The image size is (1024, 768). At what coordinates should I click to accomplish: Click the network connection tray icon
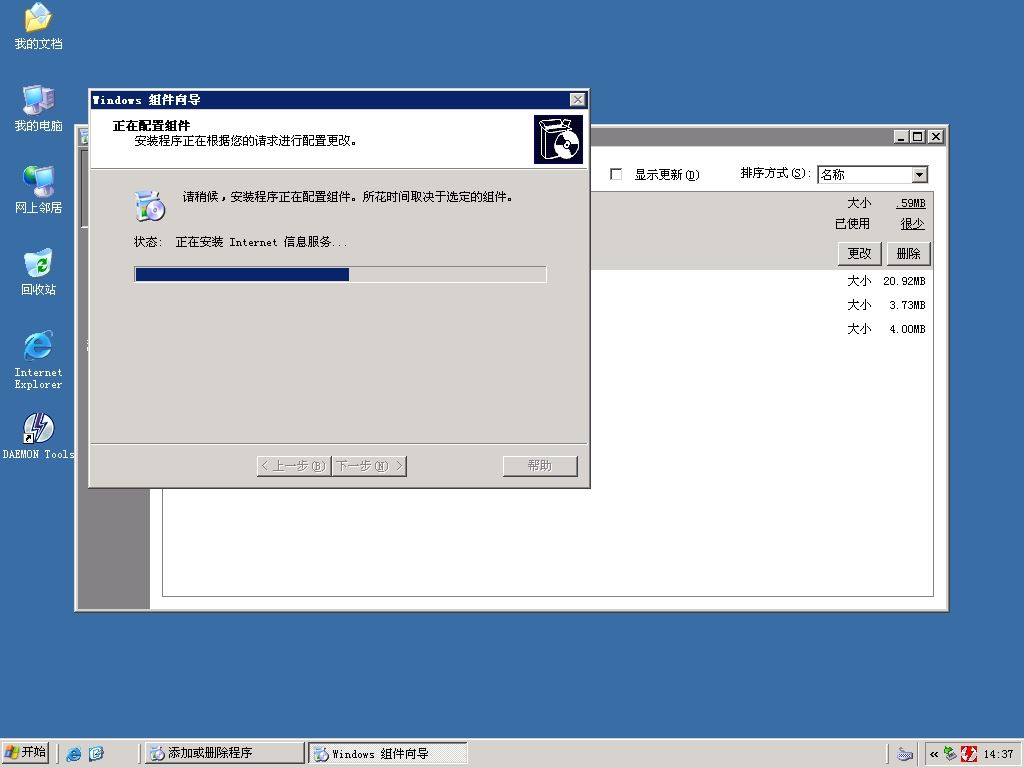(x=950, y=754)
